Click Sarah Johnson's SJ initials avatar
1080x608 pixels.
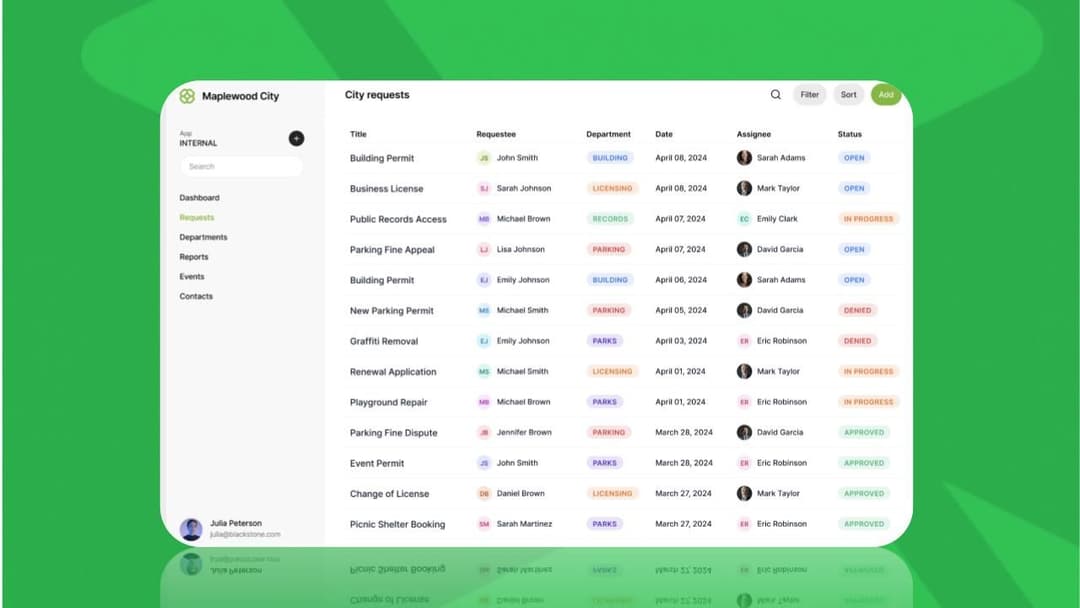[x=484, y=188]
